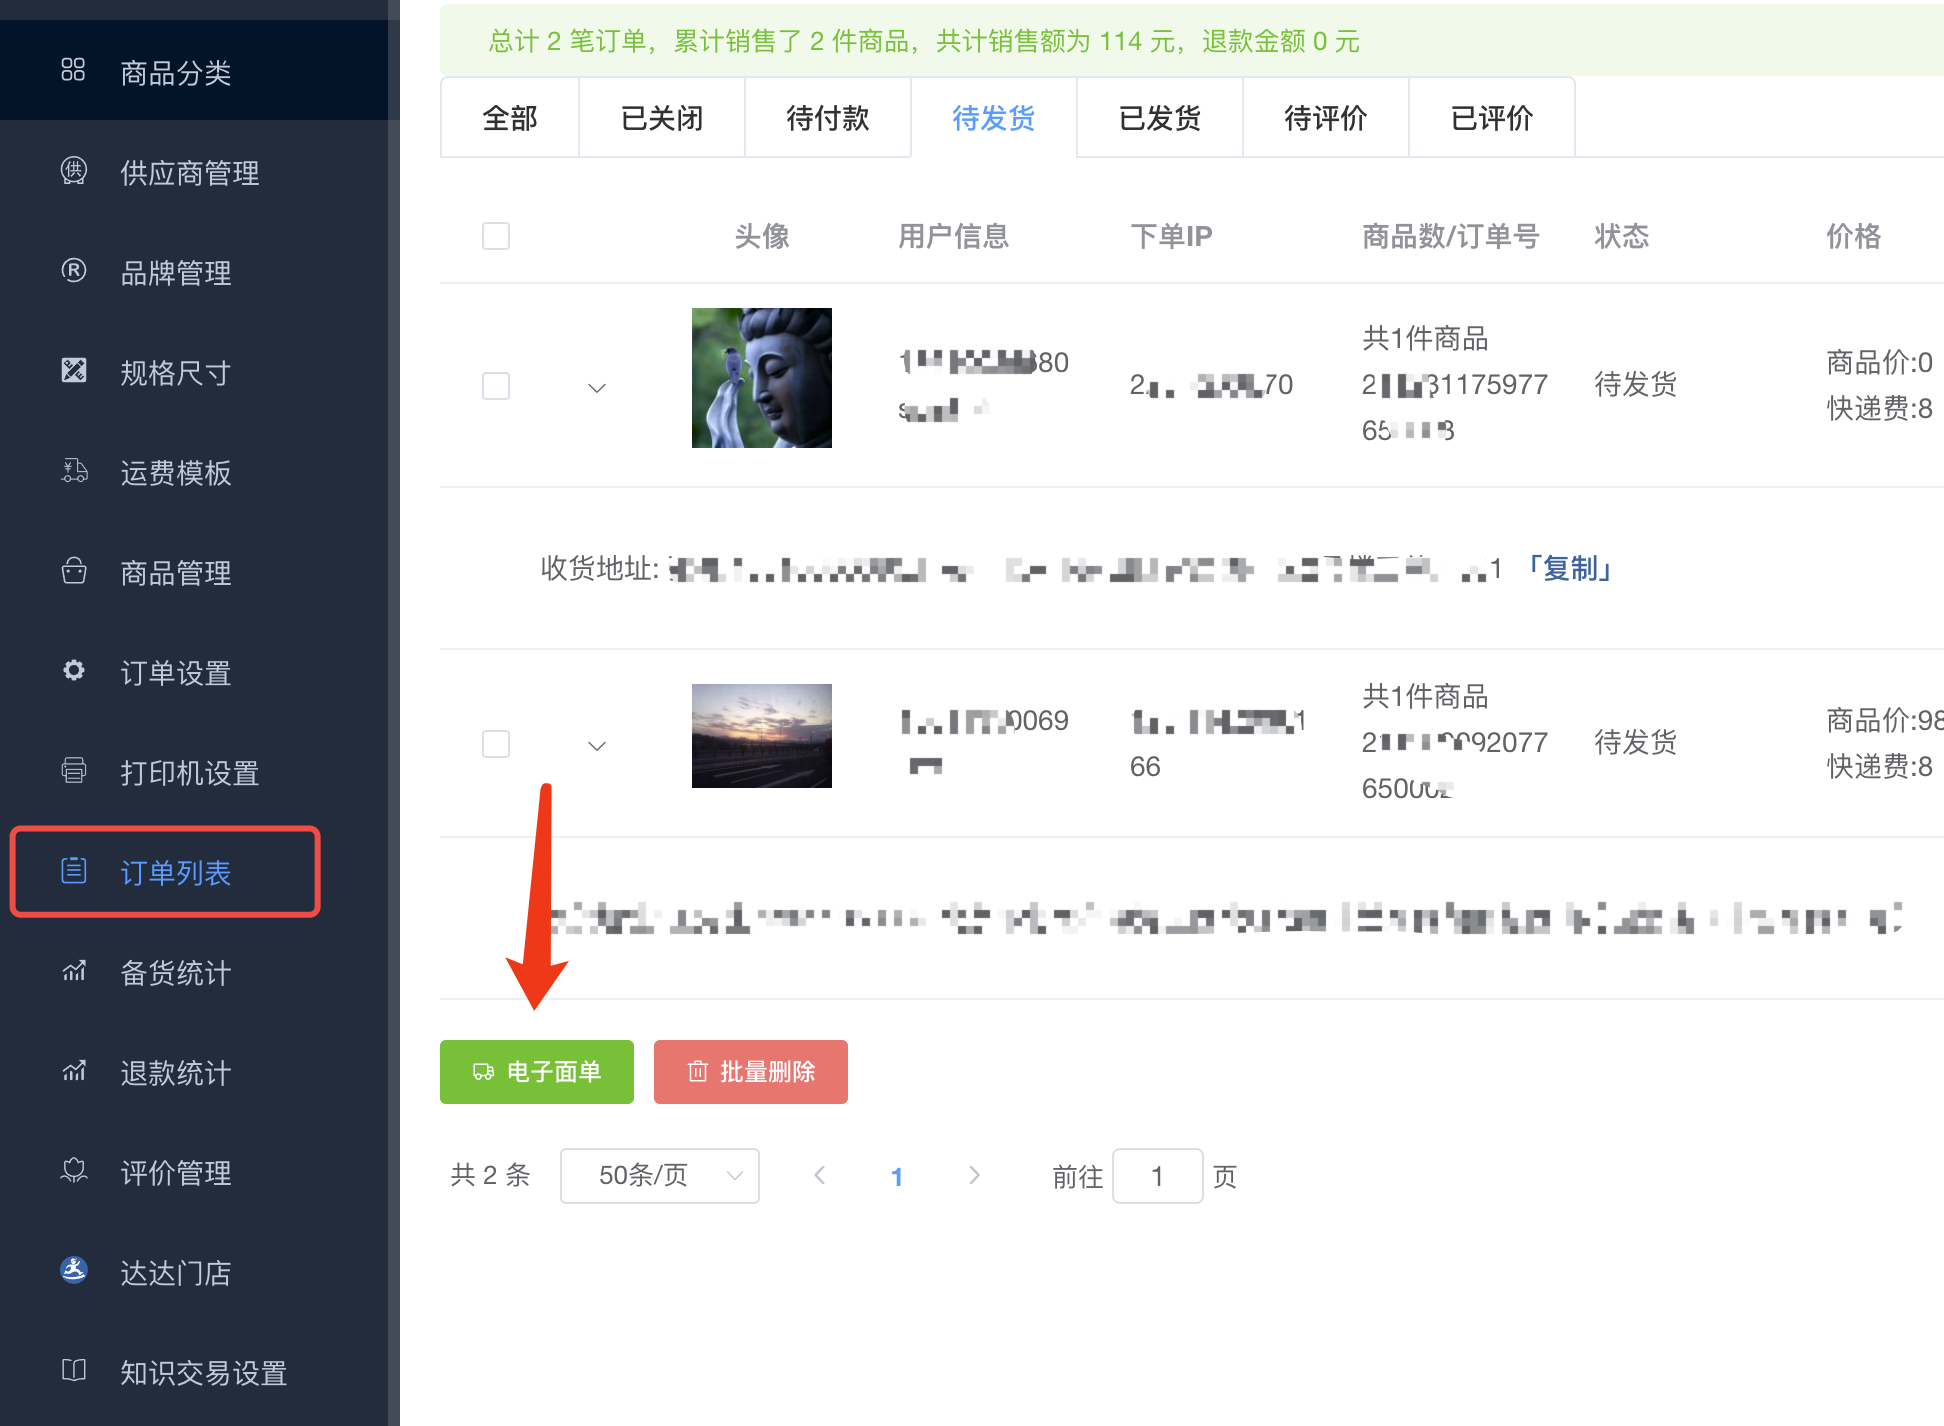Toggle the select-all checkbox in table header
The width and height of the screenshot is (1944, 1426).
496,236
